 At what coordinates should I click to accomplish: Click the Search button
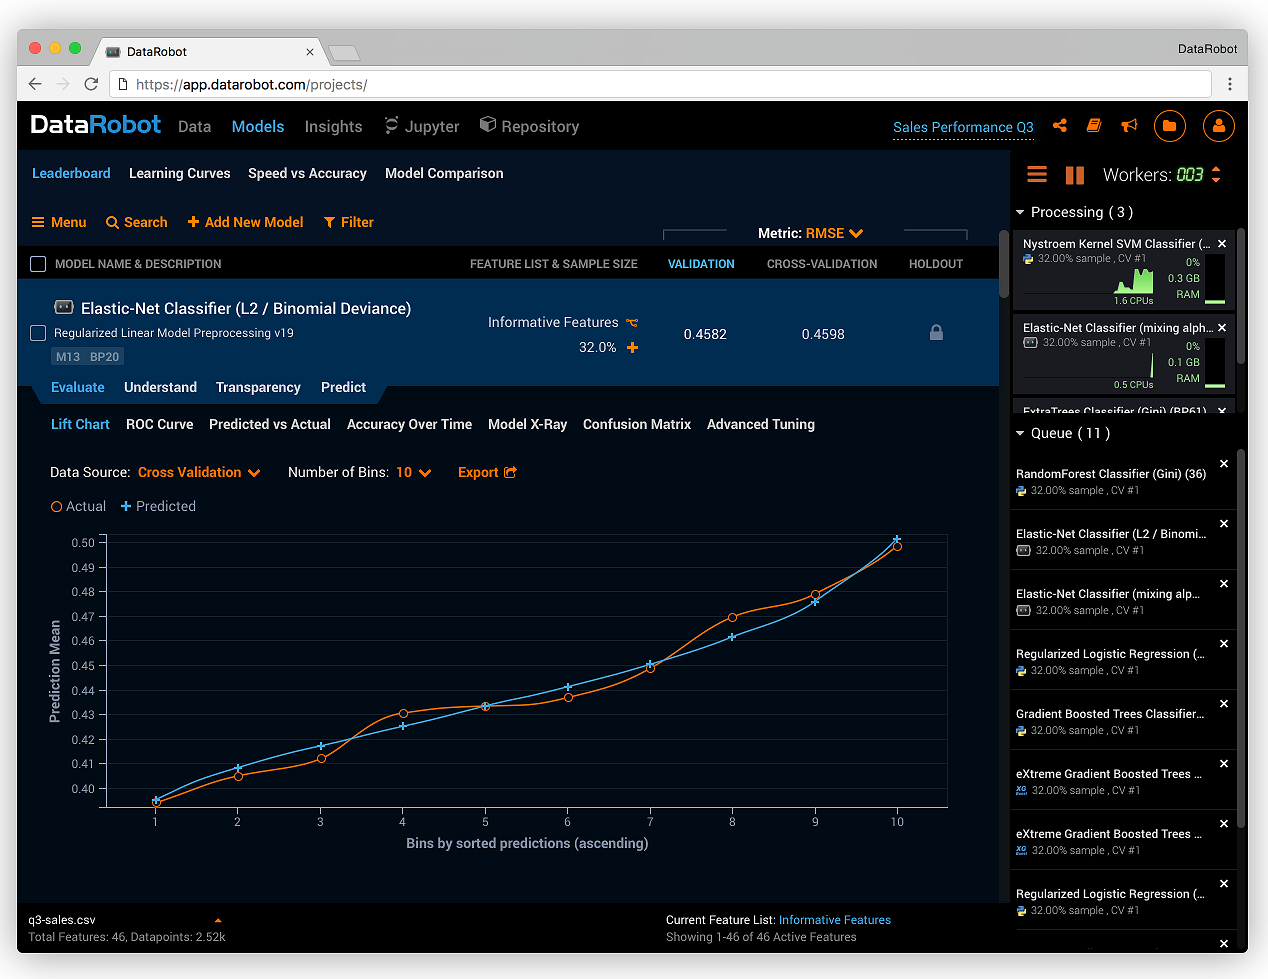pyautogui.click(x=137, y=222)
